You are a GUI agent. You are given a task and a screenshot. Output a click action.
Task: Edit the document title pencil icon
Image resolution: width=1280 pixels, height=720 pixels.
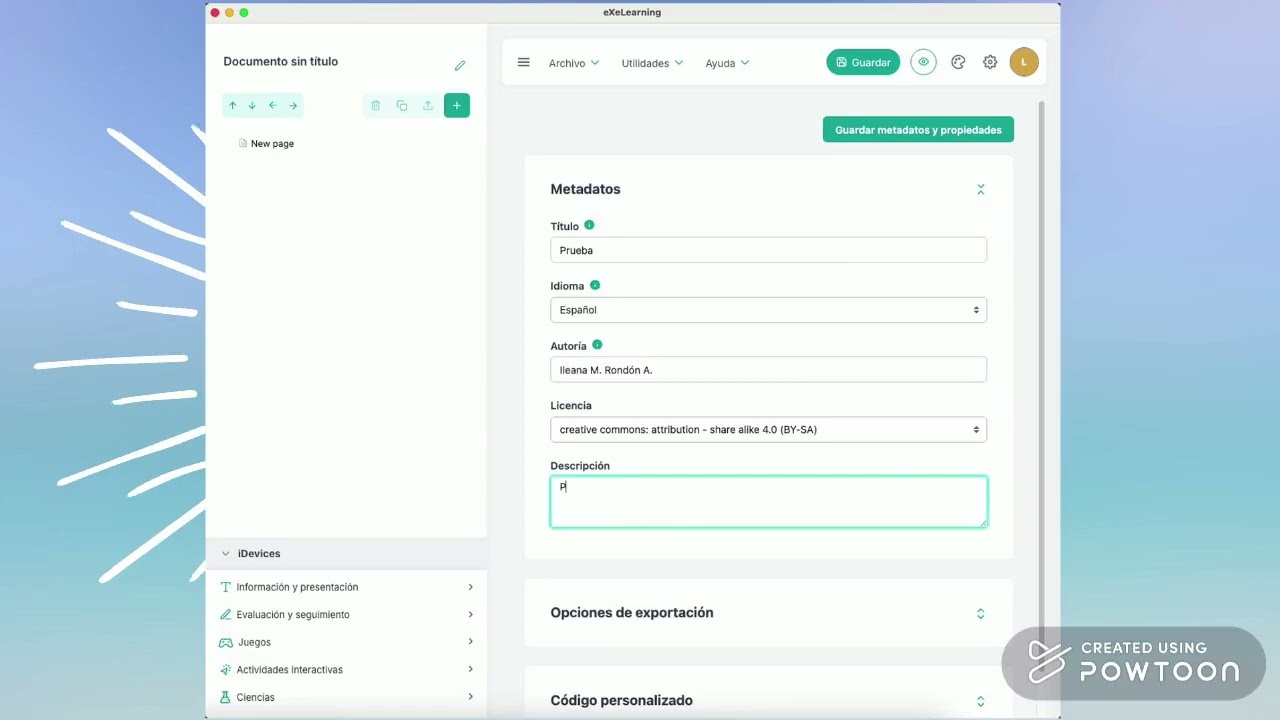tap(460, 66)
